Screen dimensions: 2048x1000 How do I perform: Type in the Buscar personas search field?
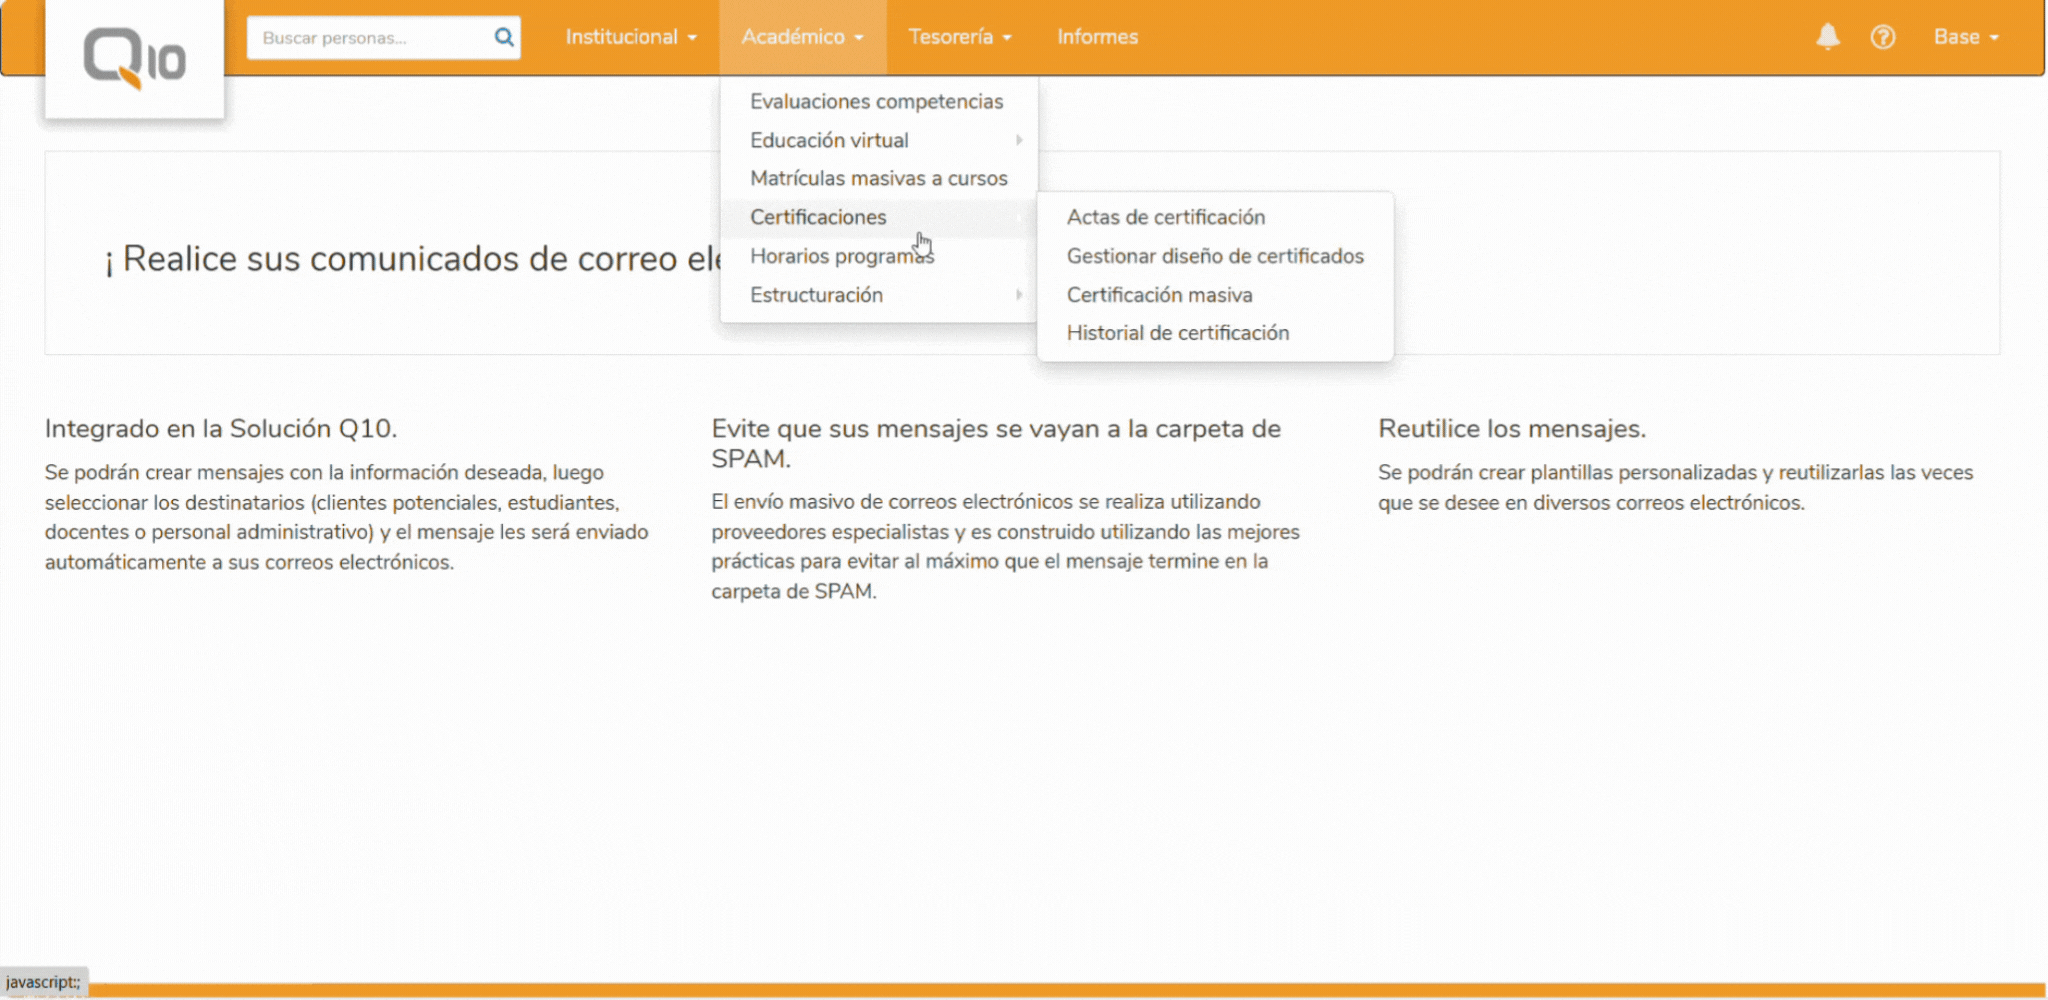coord(370,38)
